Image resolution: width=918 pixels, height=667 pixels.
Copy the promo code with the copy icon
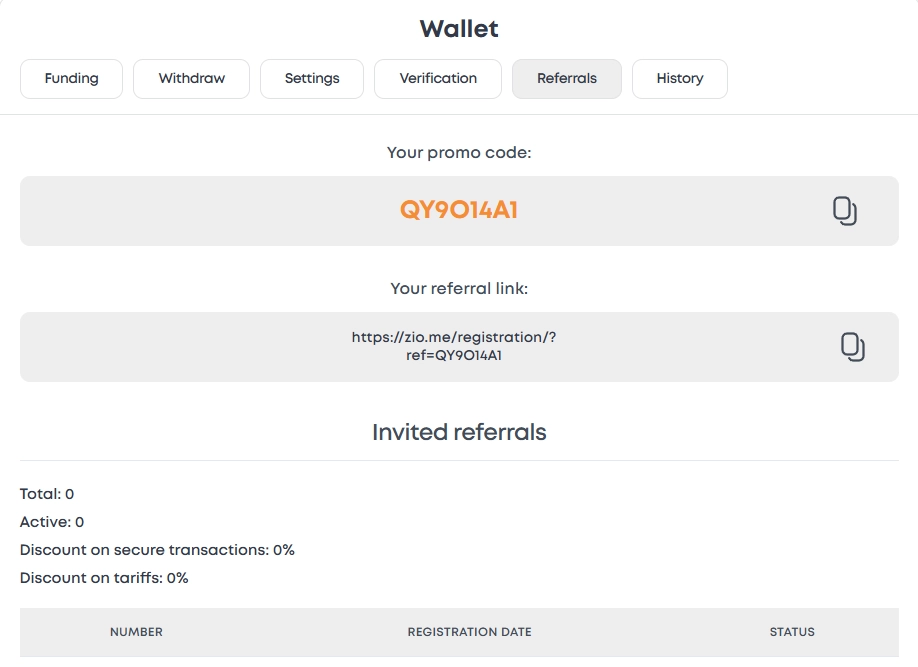[845, 211]
